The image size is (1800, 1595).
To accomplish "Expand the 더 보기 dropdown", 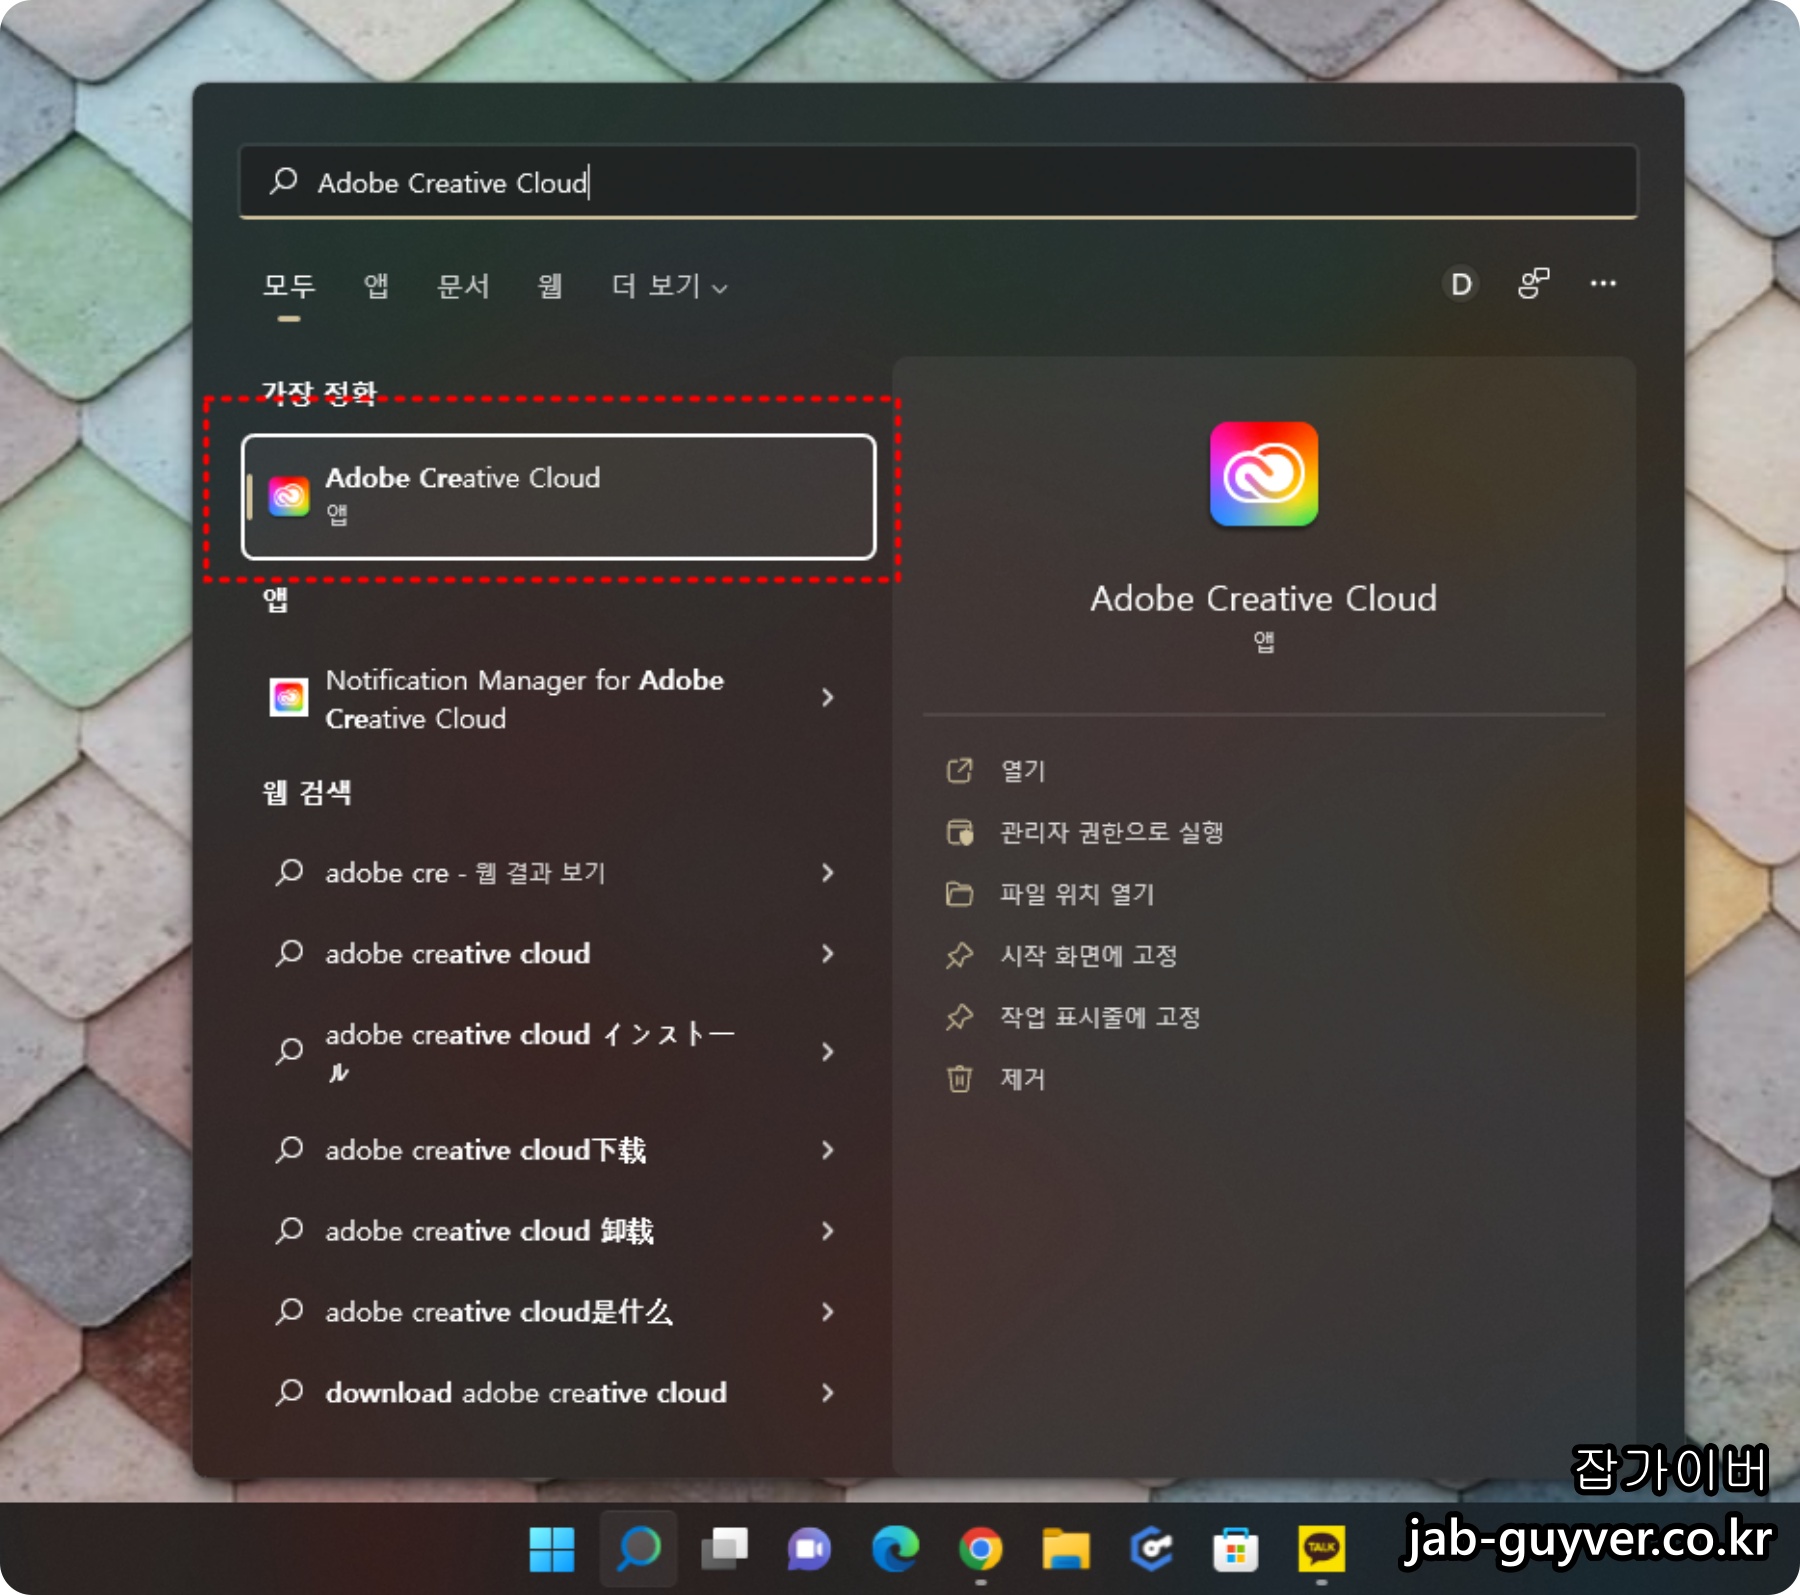I will [669, 286].
